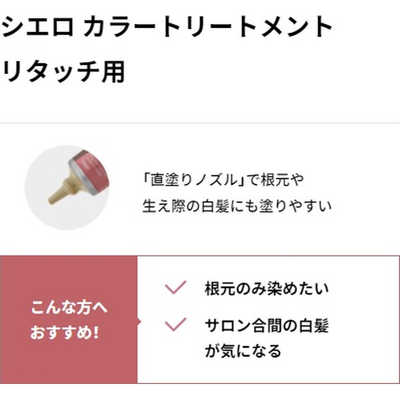The height and width of the screenshot is (400, 400).
Task: Click the small arrow pointer on pink panel
Action: click(x=139, y=322)
